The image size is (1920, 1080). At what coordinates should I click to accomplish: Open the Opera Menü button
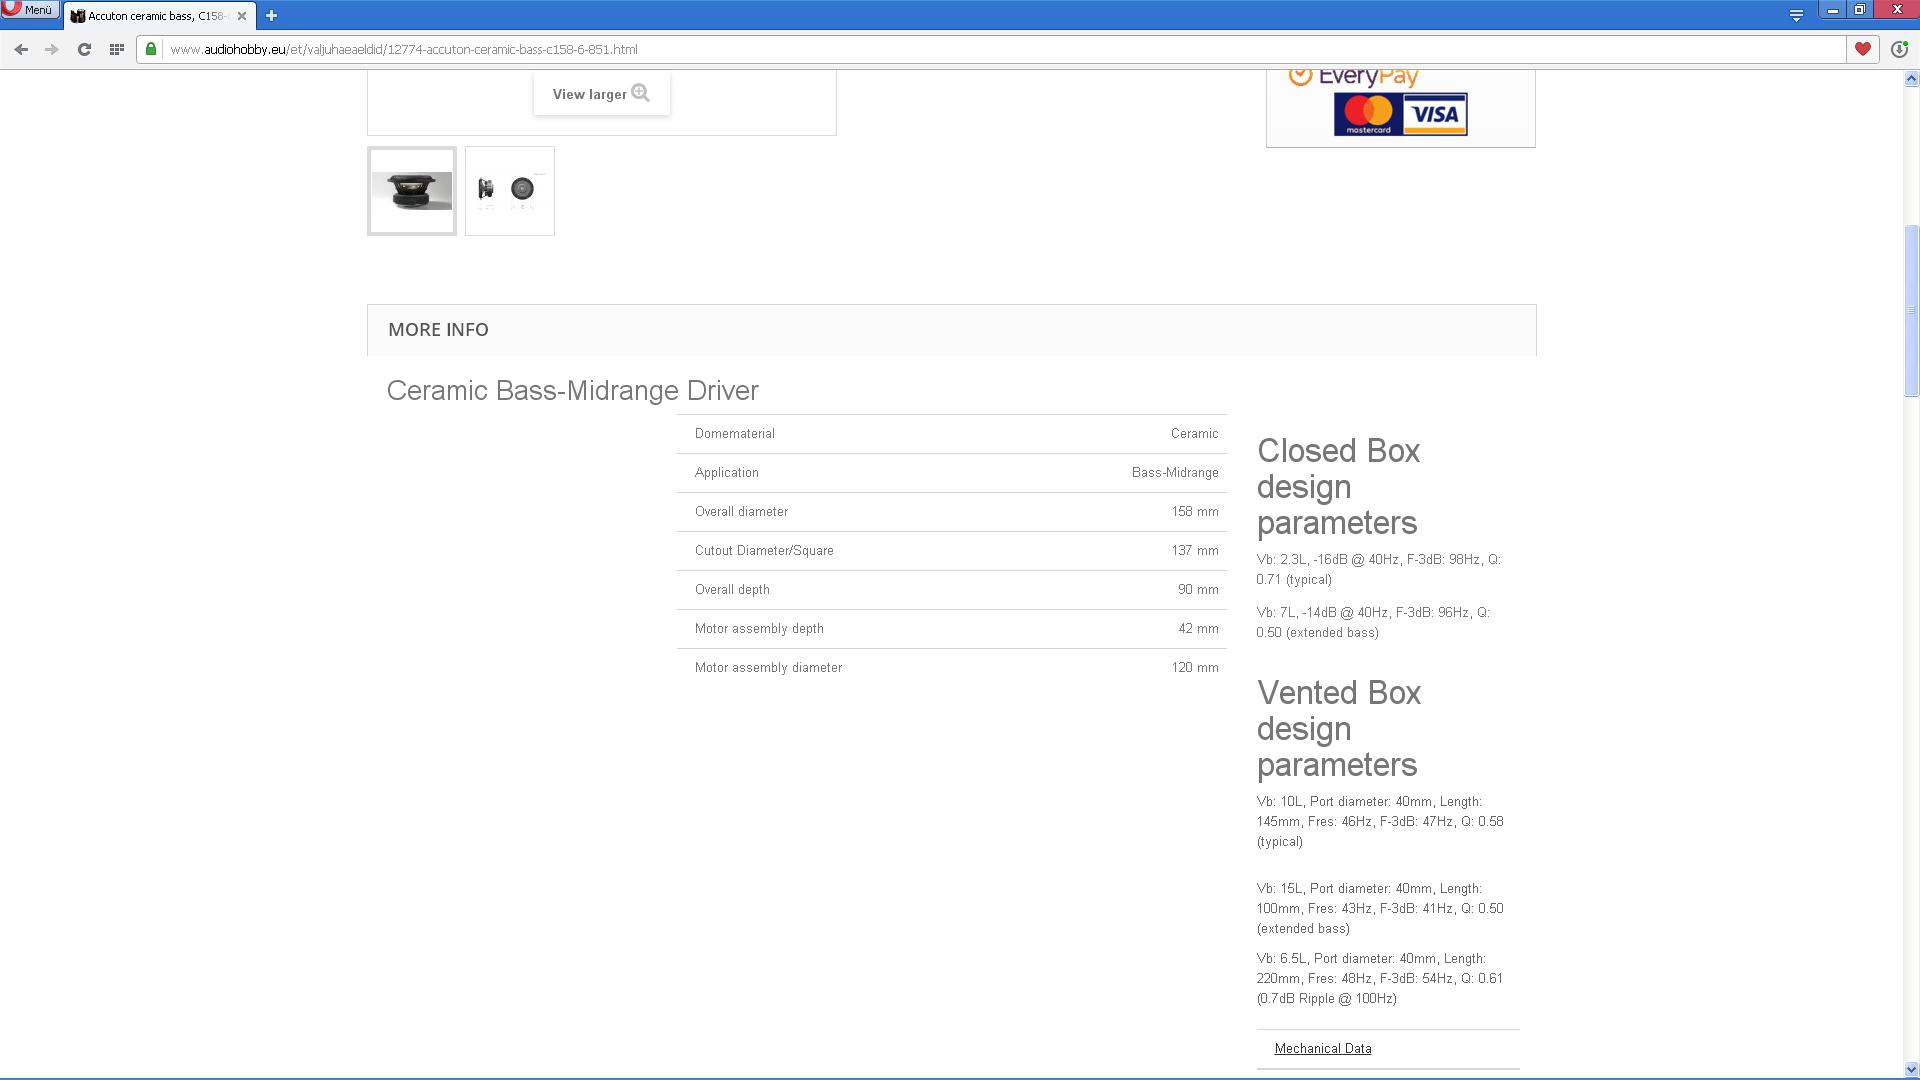click(x=29, y=10)
